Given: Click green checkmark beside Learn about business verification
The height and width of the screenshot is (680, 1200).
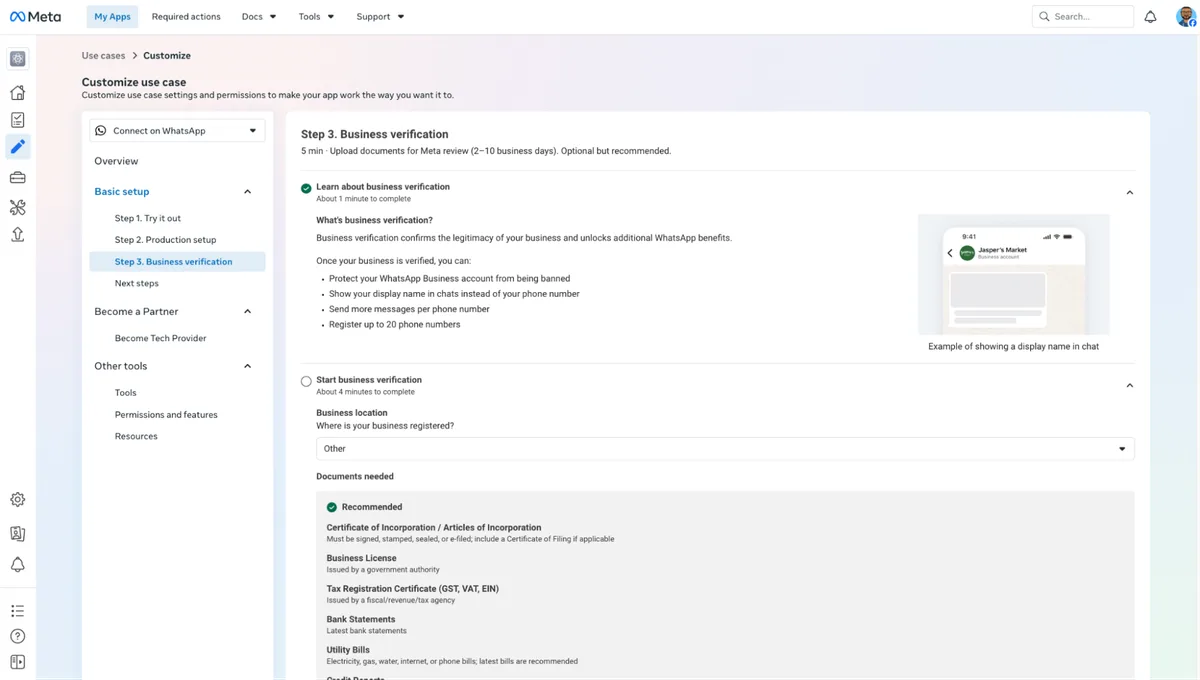Looking at the screenshot, I should (x=306, y=188).
